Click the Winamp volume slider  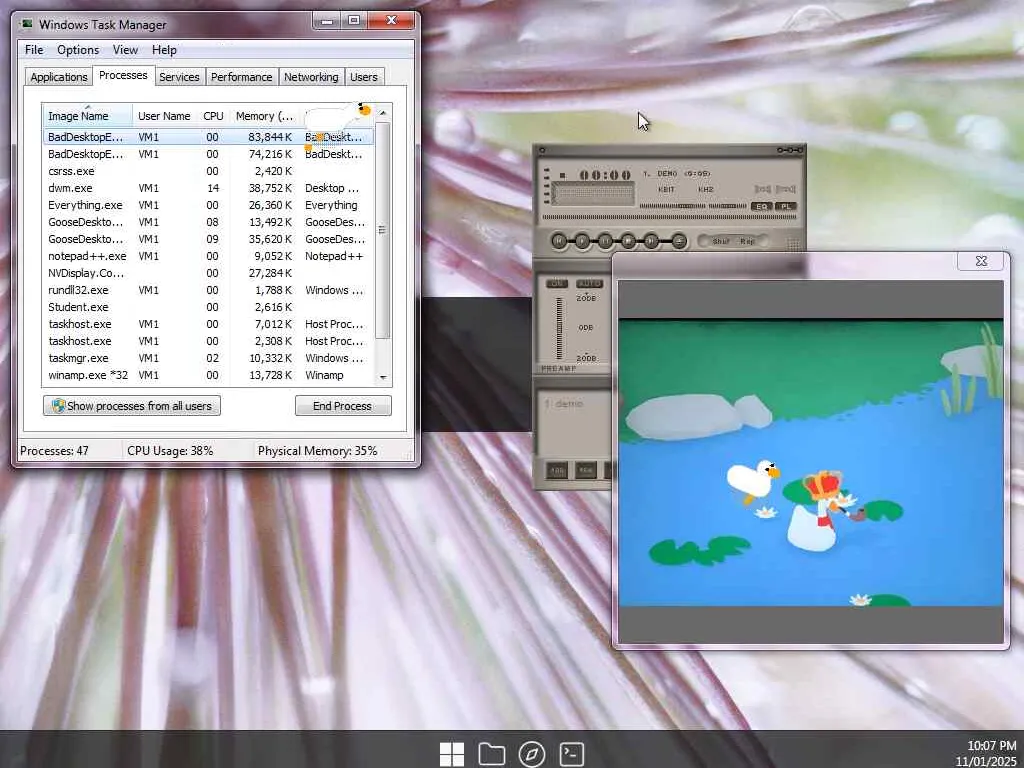pyautogui.click(x=673, y=206)
